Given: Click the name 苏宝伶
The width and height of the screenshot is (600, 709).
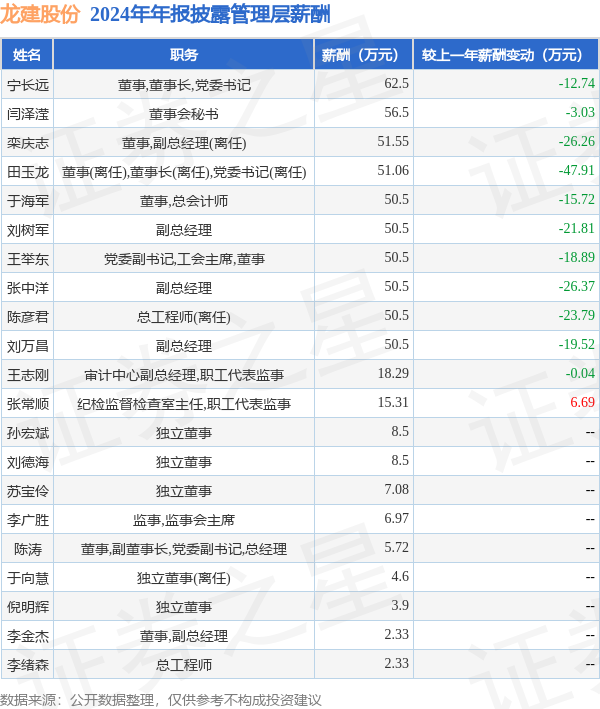Looking at the screenshot, I should [28, 491].
